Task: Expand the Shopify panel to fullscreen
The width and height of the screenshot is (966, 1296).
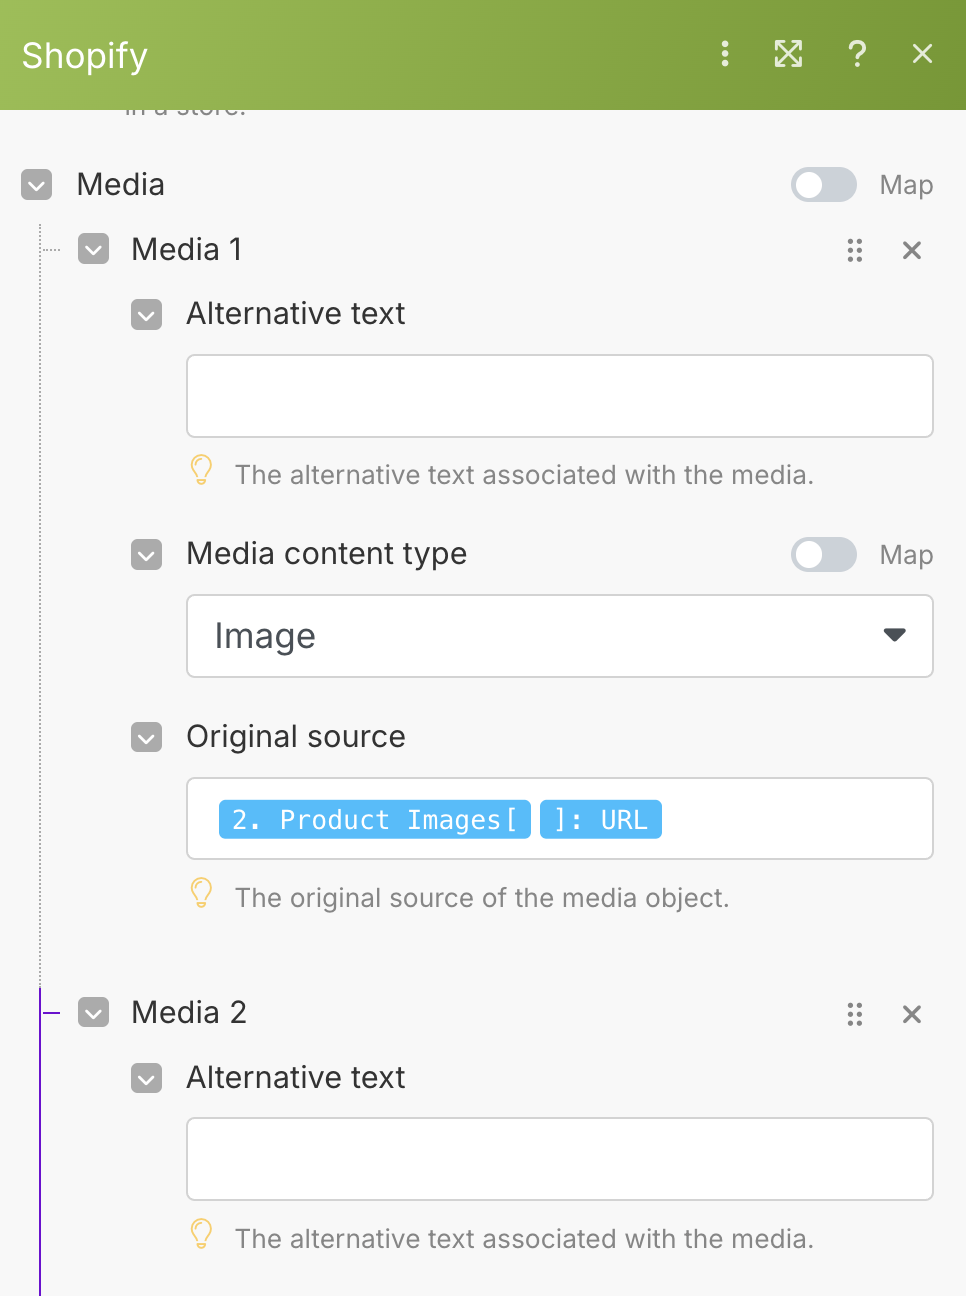Action: (x=788, y=54)
